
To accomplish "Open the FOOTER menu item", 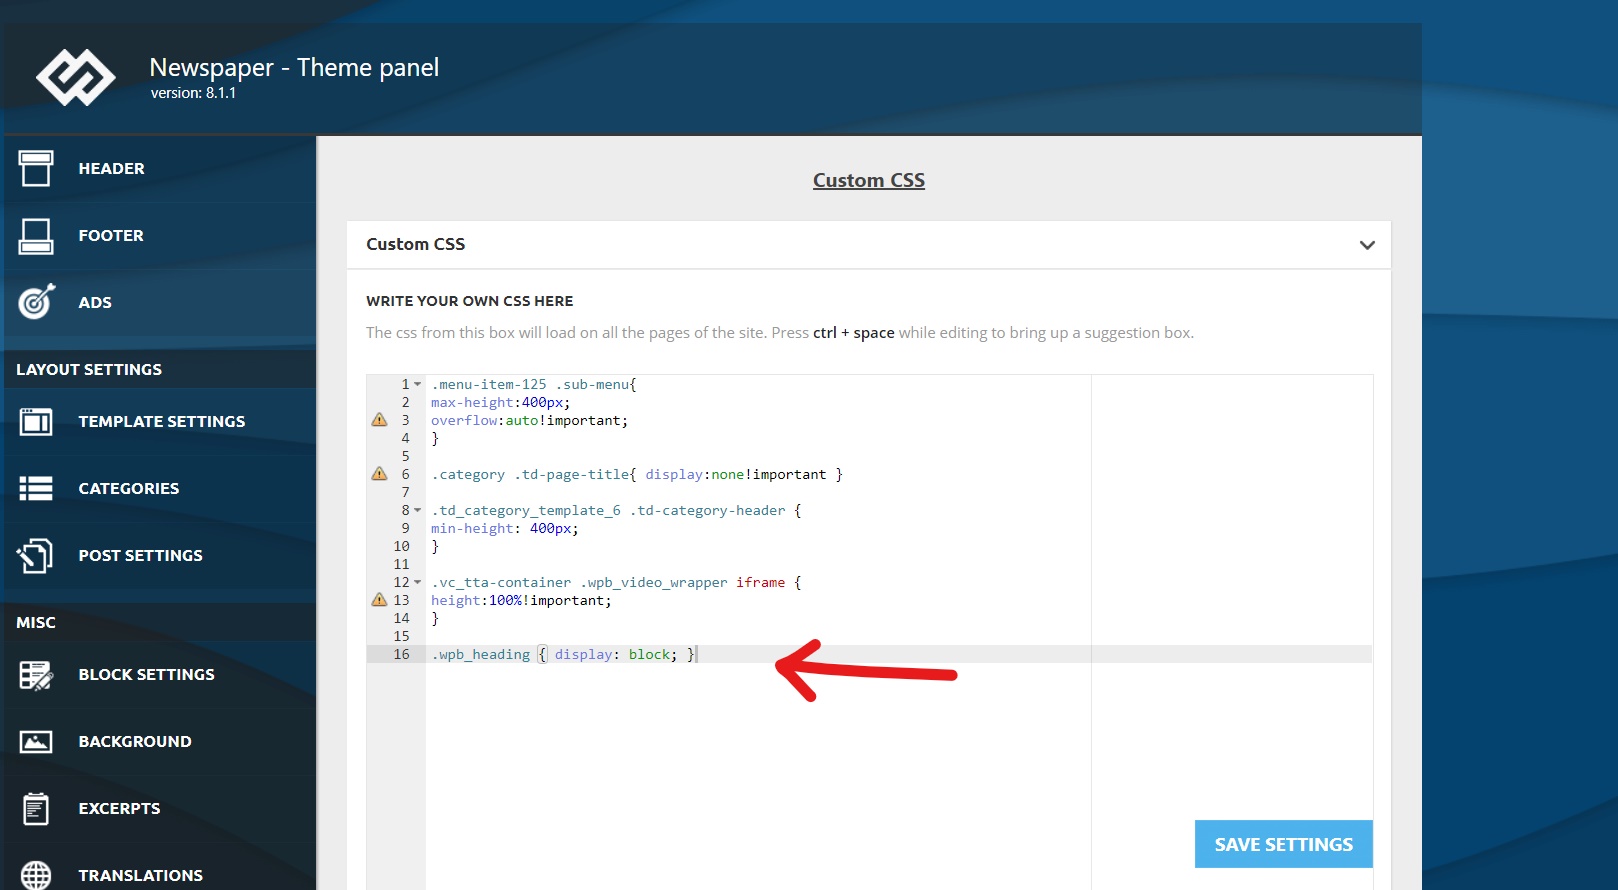I will coord(160,236).
